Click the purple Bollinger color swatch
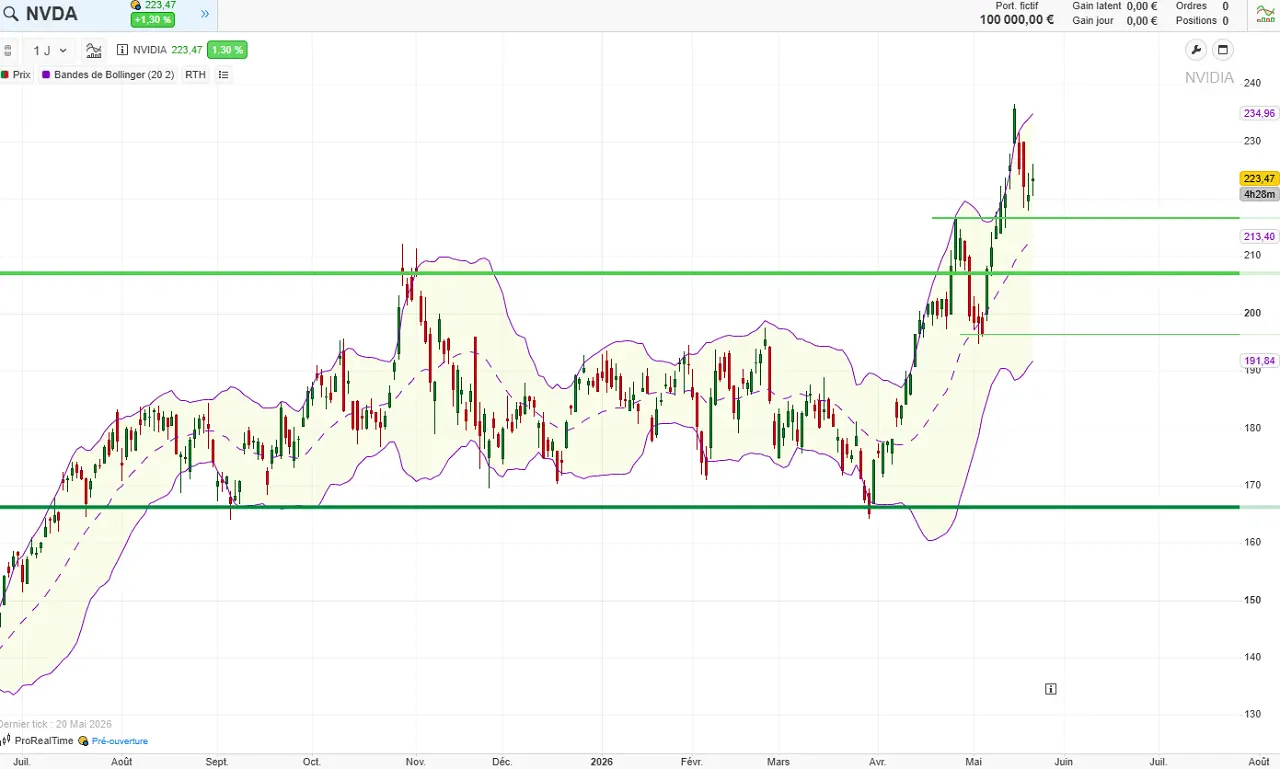The height and width of the screenshot is (769, 1280). tap(46, 75)
